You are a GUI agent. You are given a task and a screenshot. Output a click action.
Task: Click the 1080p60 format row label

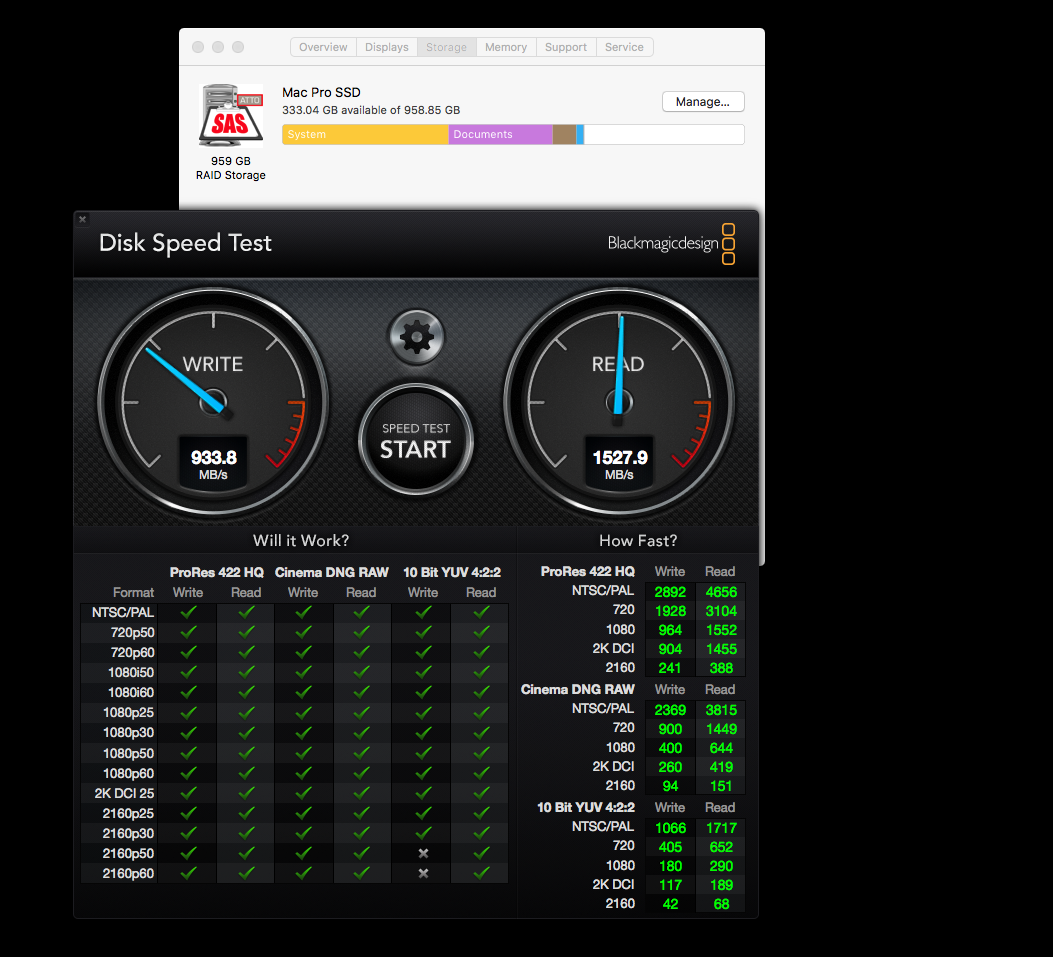[x=128, y=774]
